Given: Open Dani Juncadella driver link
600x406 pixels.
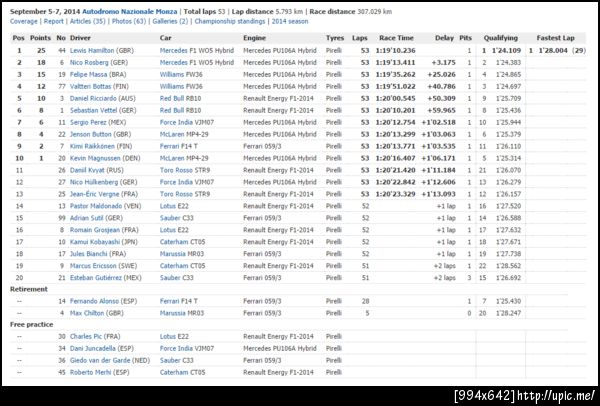Looking at the screenshot, I should 93,349.
